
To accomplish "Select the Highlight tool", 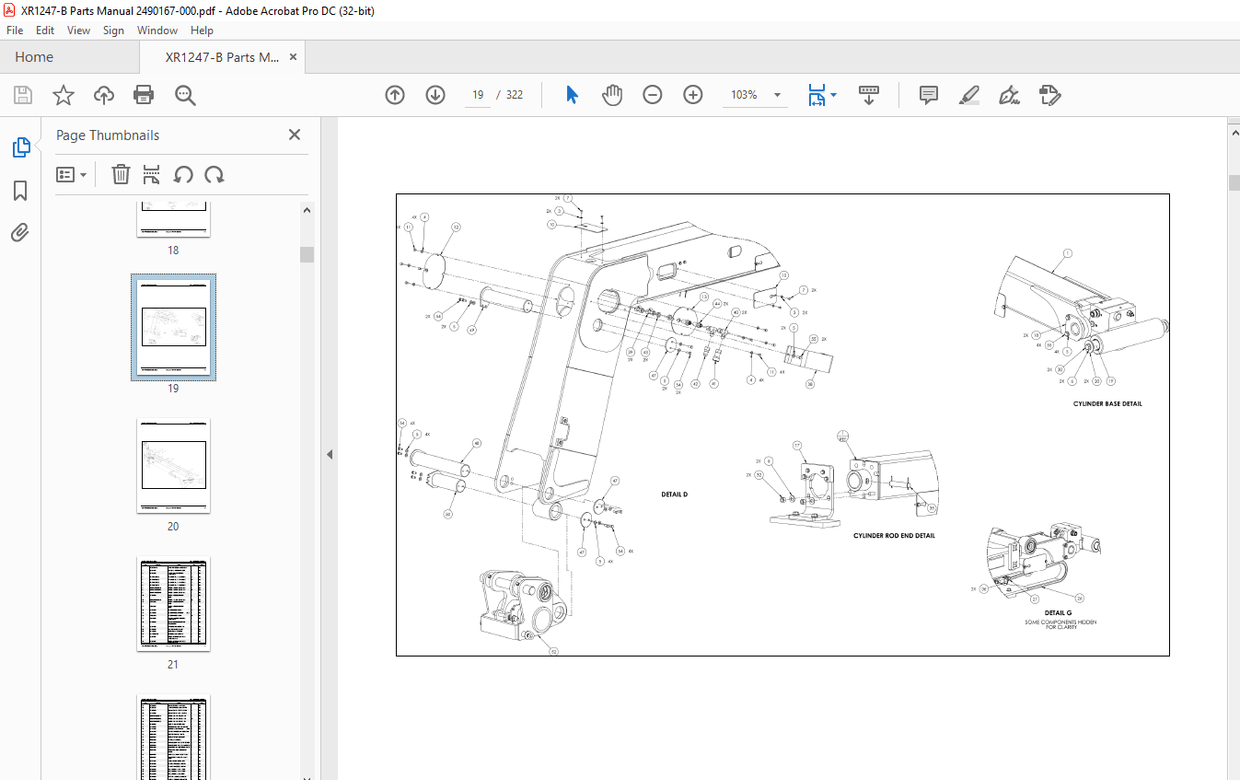I will [968, 94].
